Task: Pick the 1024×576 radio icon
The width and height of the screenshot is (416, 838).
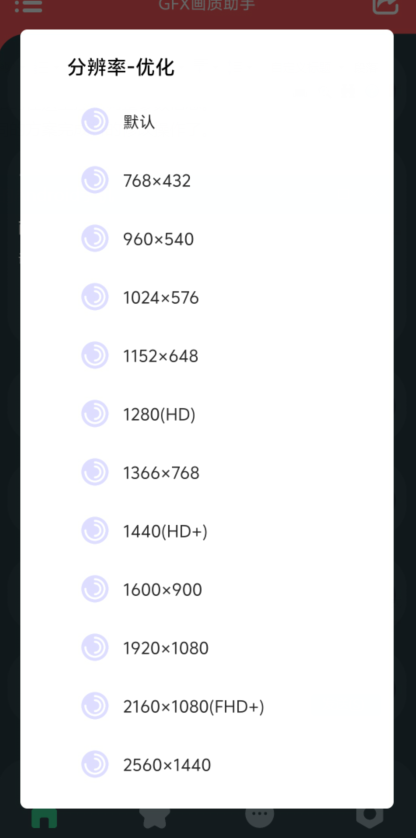Action: point(95,297)
